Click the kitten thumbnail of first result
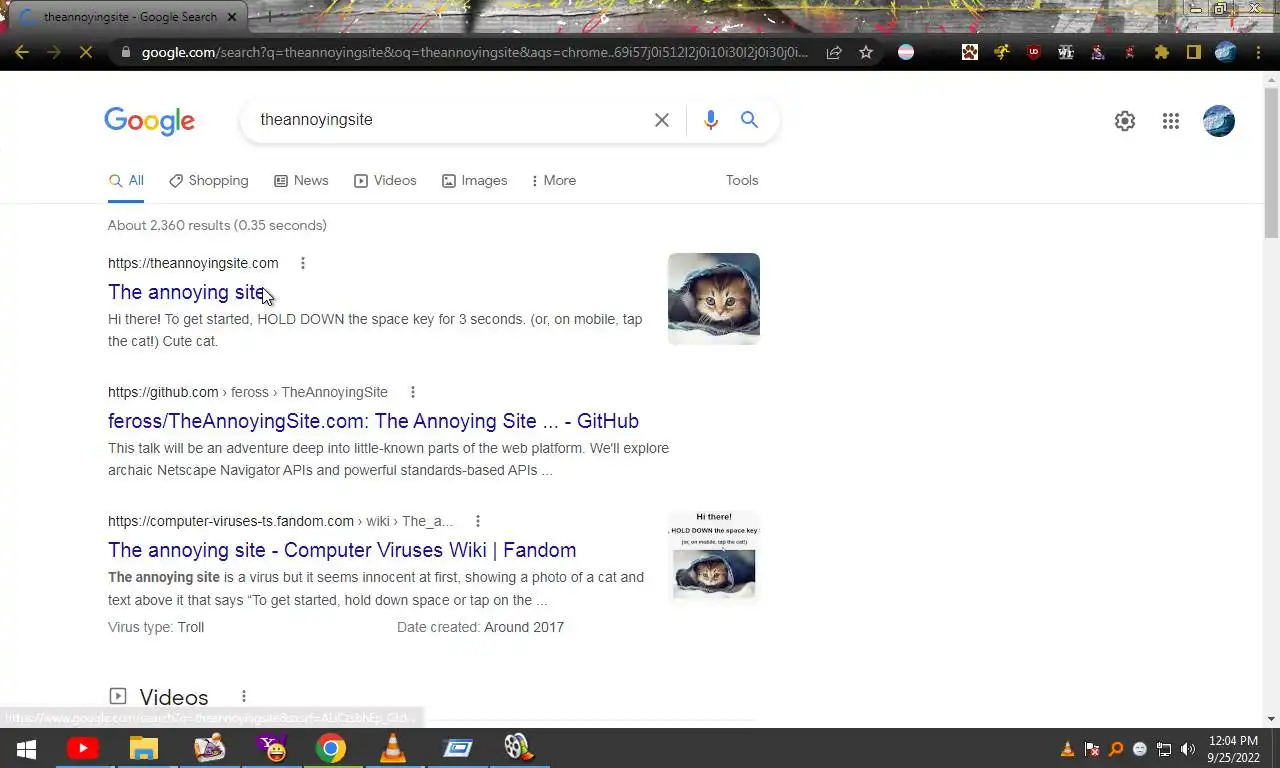The image size is (1280, 768). pyautogui.click(x=714, y=299)
